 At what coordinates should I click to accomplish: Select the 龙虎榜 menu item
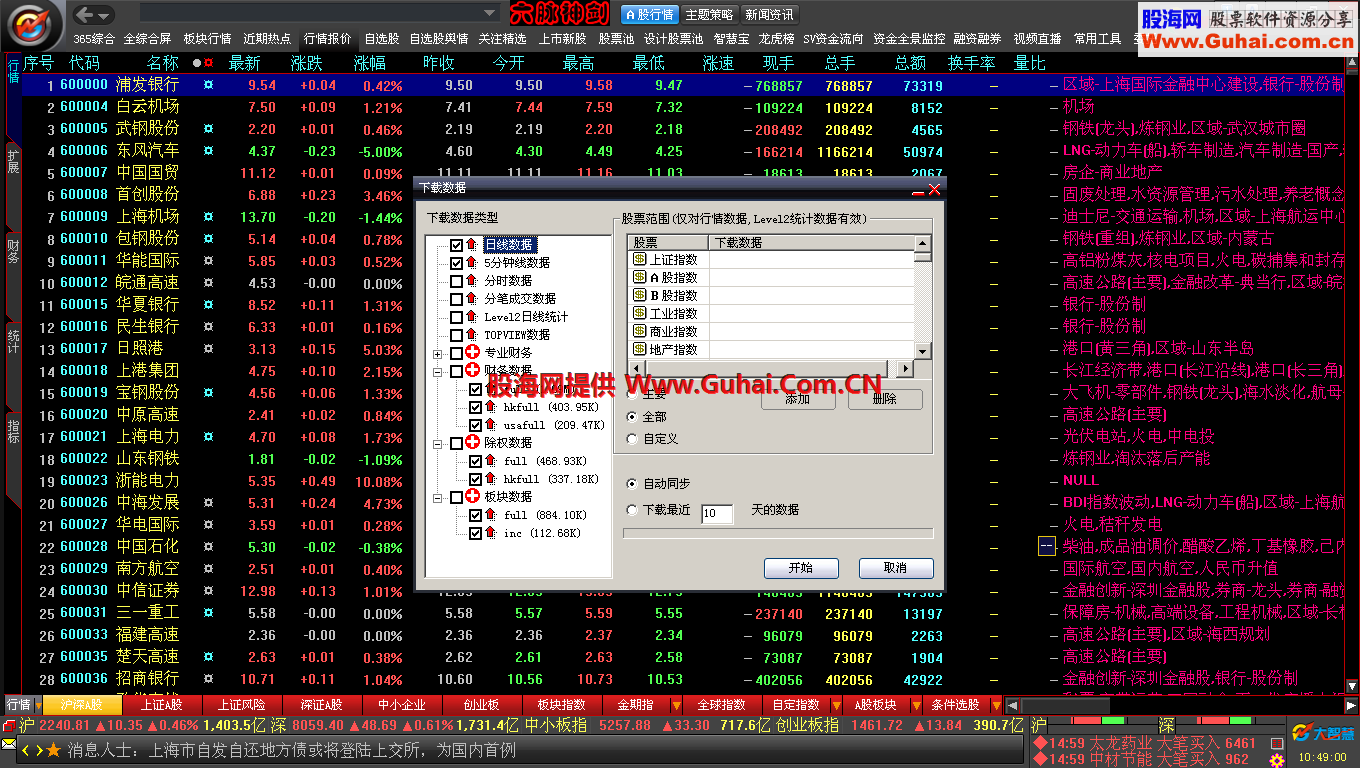coord(777,39)
